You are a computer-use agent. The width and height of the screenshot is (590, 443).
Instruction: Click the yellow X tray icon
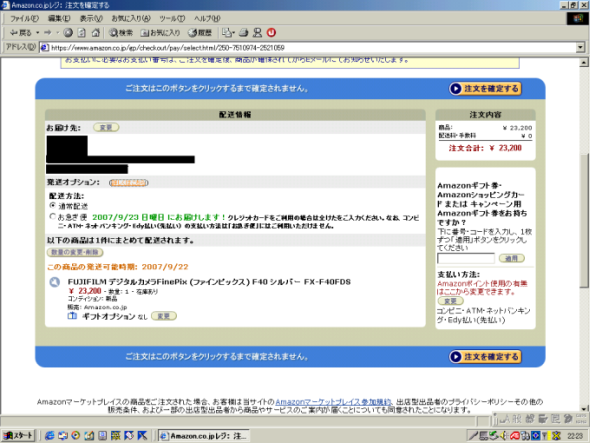point(556,436)
